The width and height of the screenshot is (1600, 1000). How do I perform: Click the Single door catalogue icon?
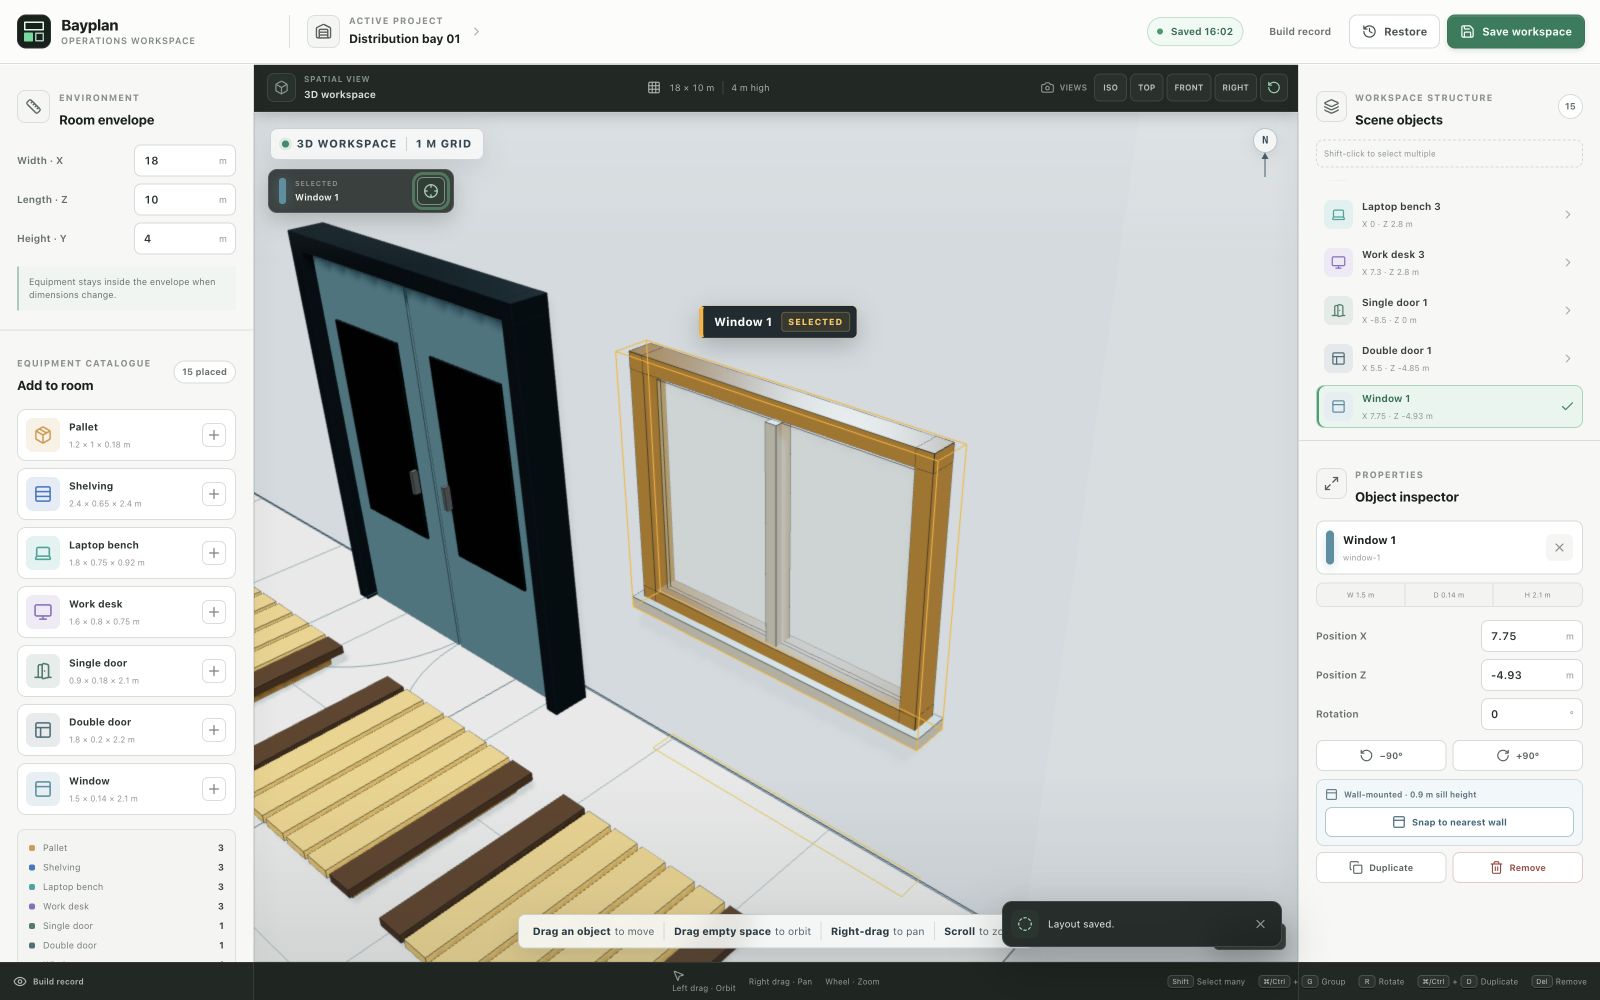[x=43, y=671]
